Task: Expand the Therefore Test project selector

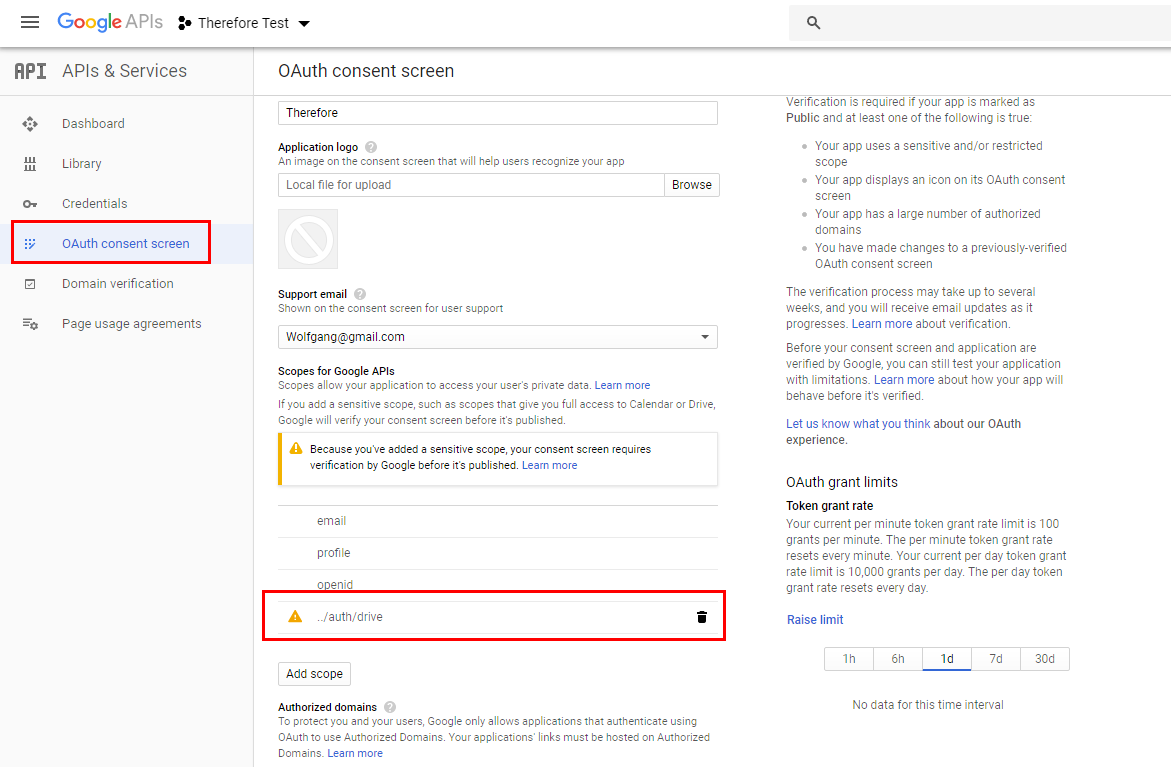Action: (x=245, y=23)
